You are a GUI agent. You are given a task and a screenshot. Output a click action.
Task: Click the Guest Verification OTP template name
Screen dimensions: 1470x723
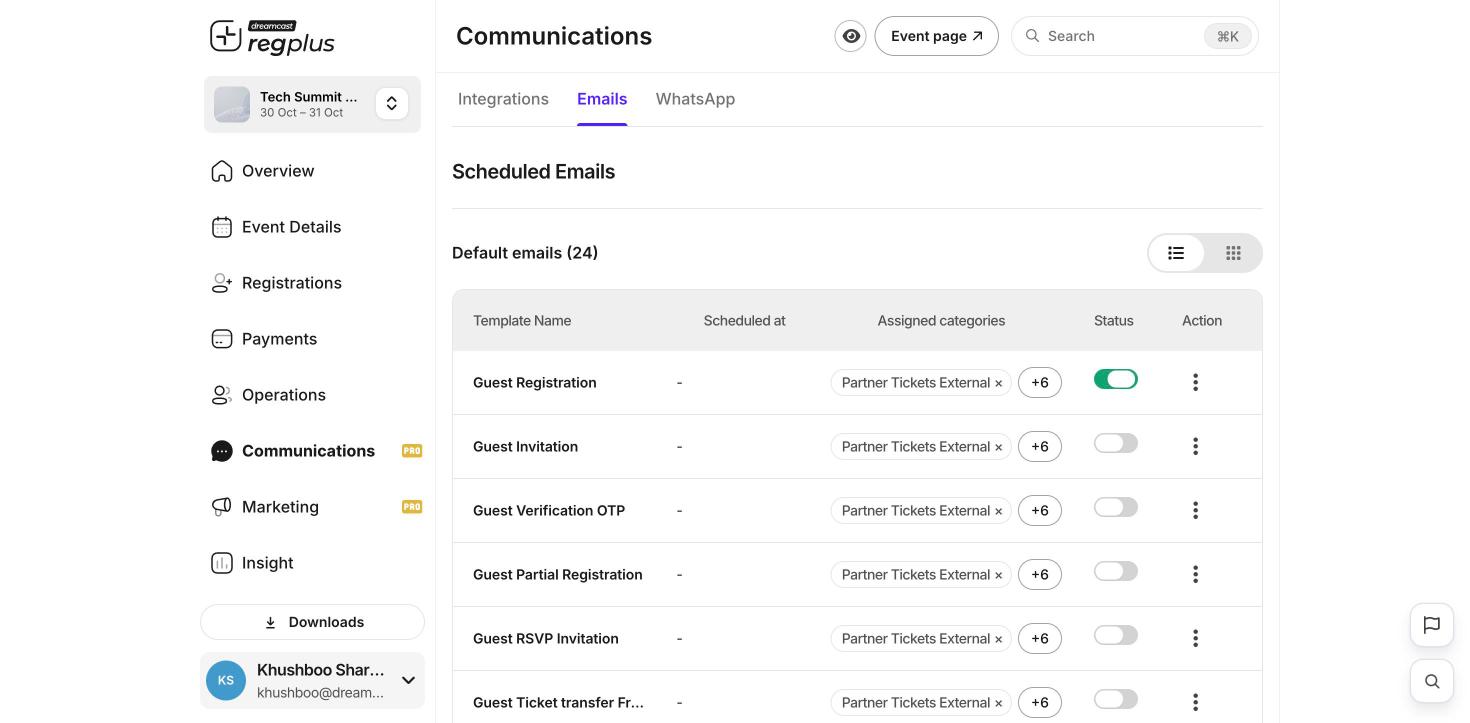(x=549, y=510)
